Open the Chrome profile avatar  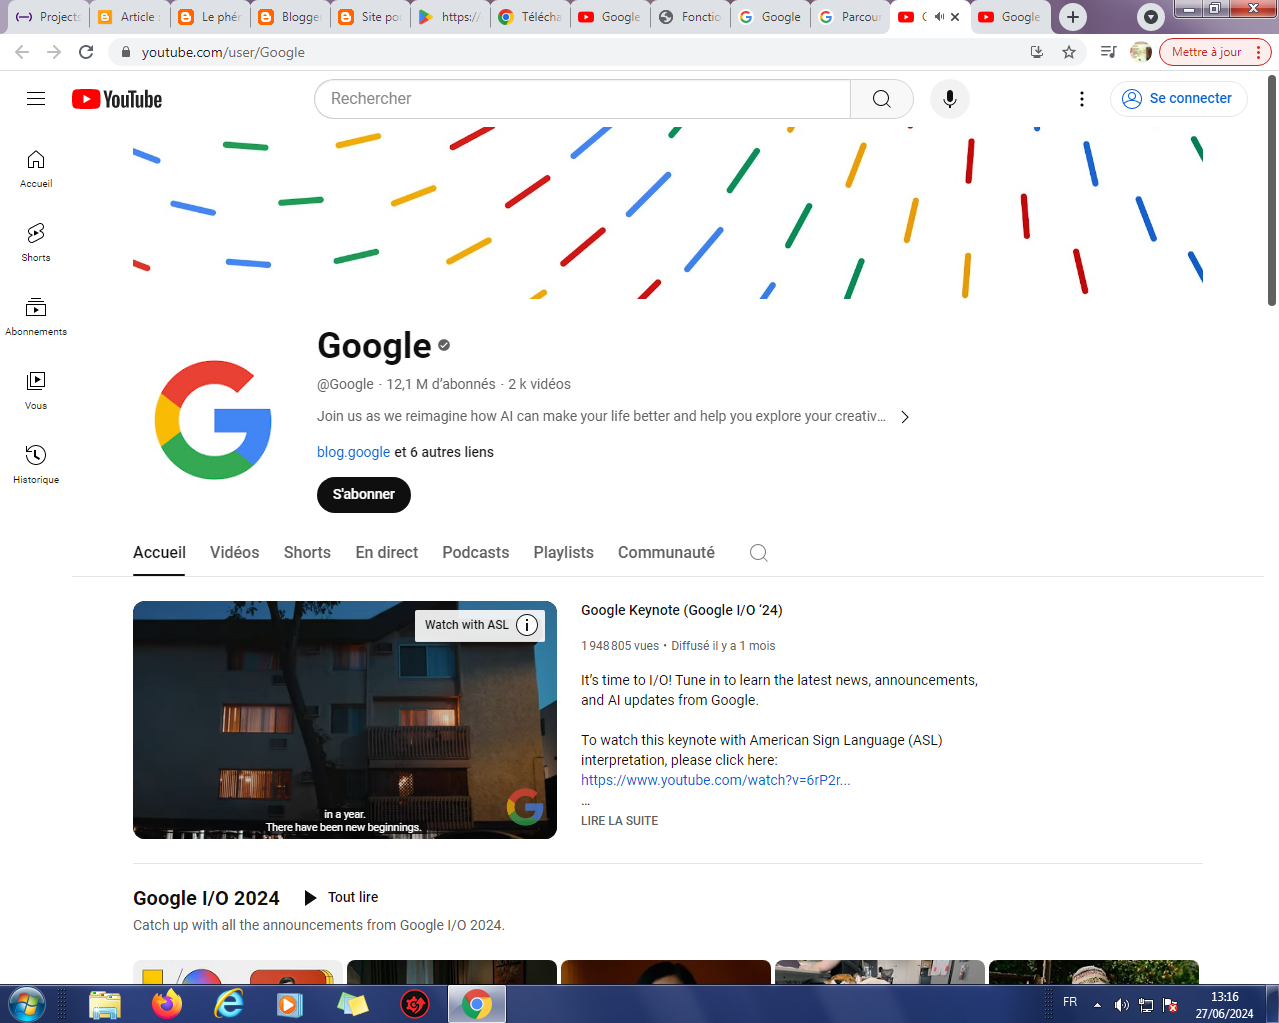coord(1141,52)
